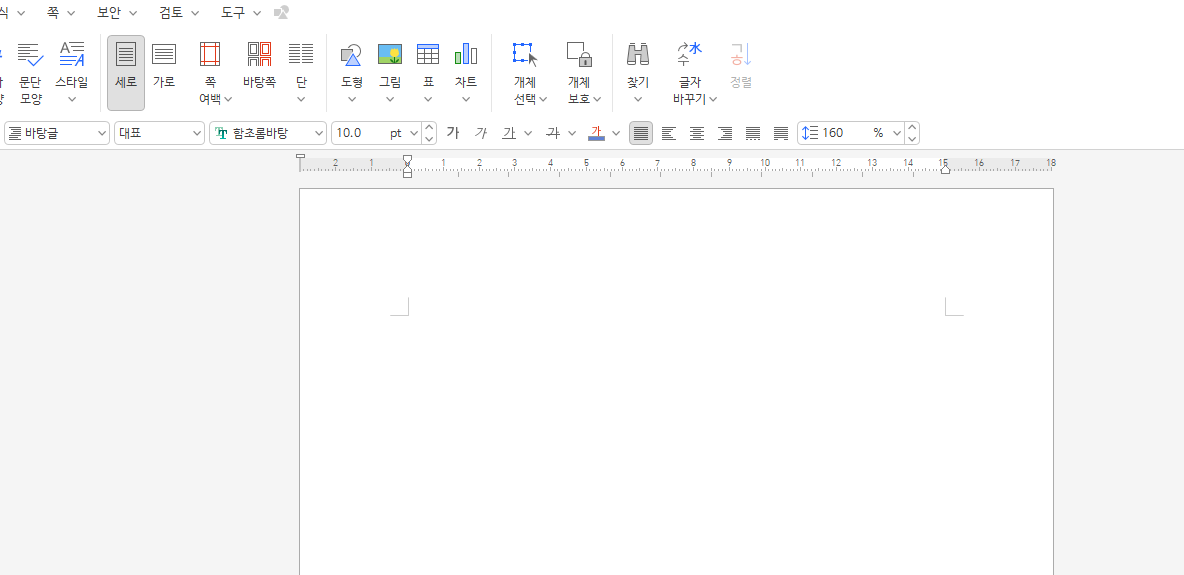Select justify both-sides alignment
Image resolution: width=1184 pixels, height=575 pixels.
pyautogui.click(x=641, y=133)
